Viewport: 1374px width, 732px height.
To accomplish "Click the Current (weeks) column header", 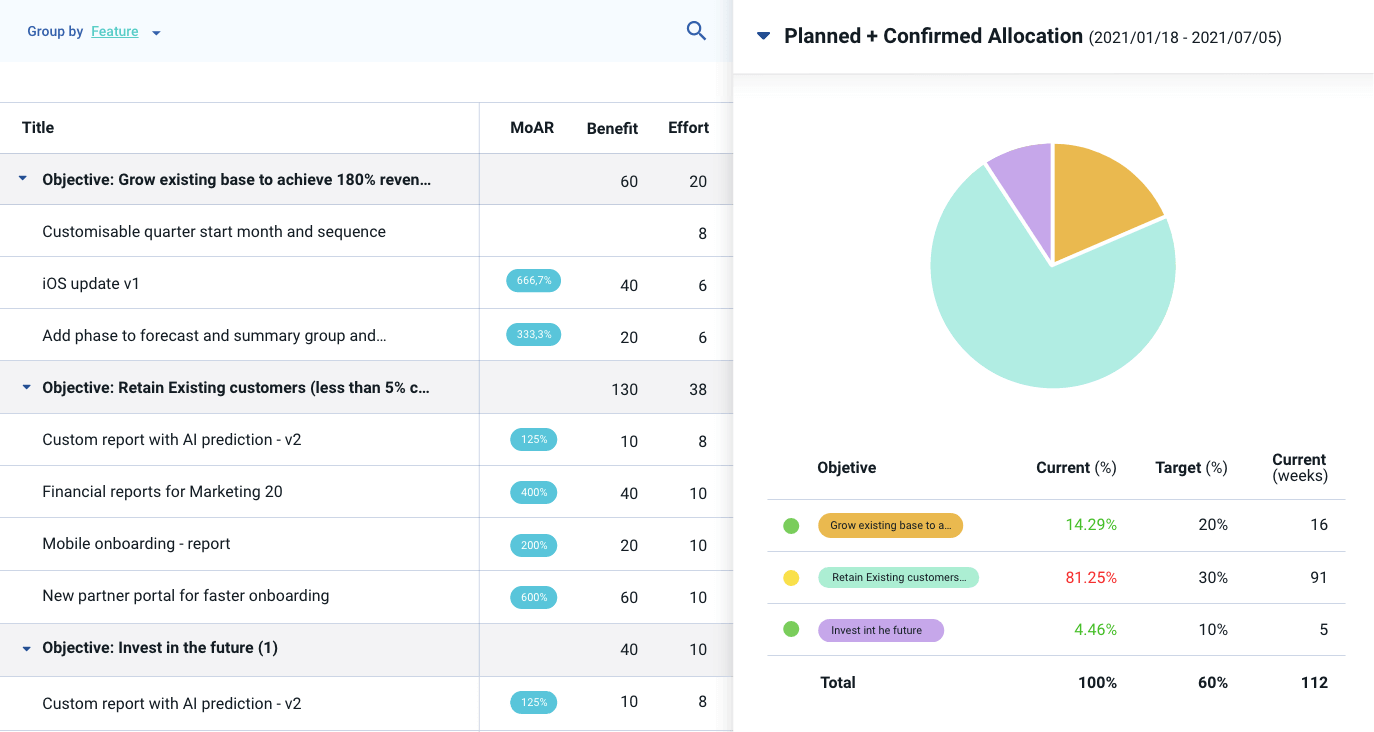I will [x=1300, y=468].
